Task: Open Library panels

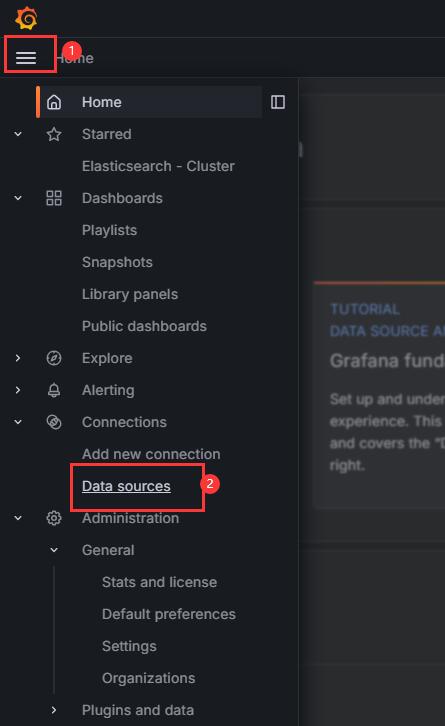Action: click(130, 294)
